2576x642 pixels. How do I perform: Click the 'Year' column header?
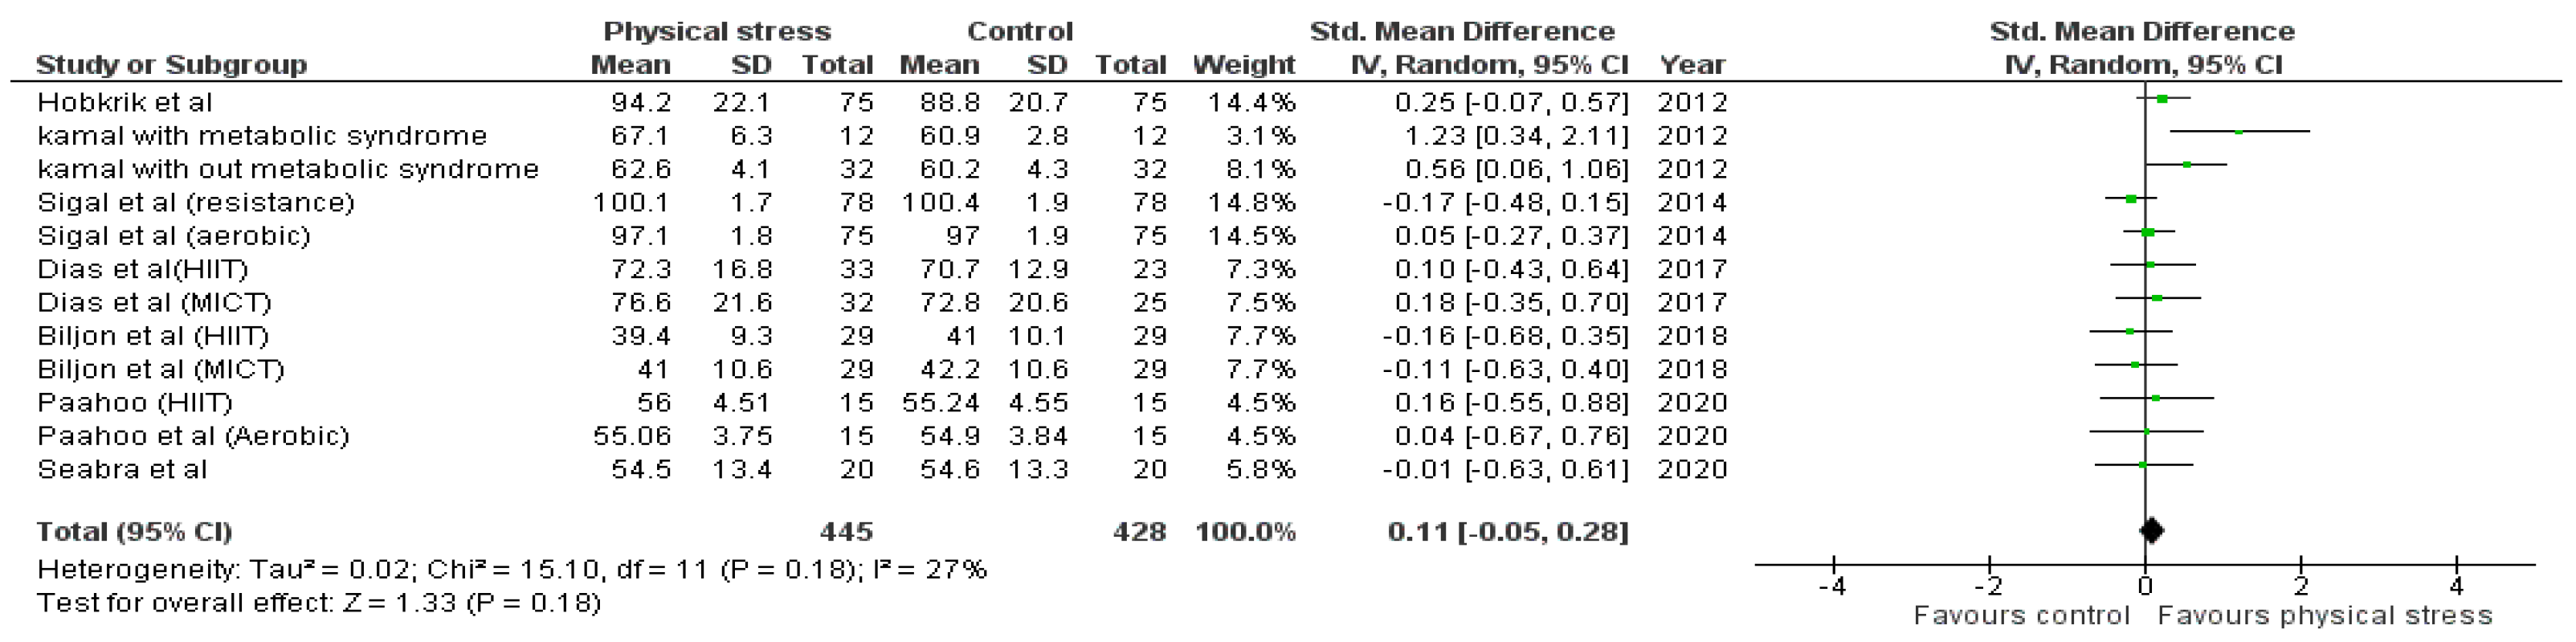(x=1692, y=65)
